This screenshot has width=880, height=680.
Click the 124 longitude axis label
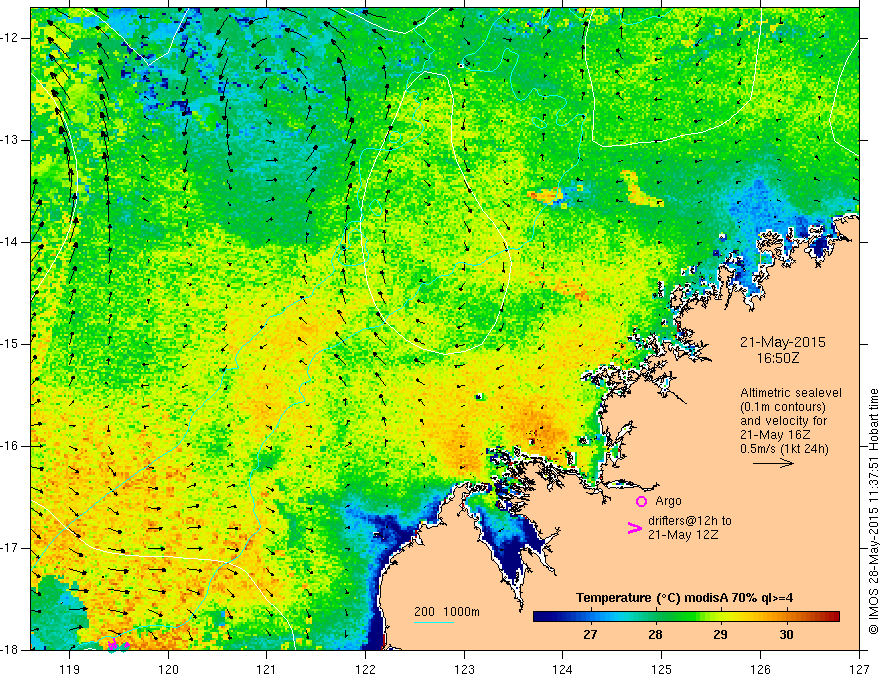562,669
